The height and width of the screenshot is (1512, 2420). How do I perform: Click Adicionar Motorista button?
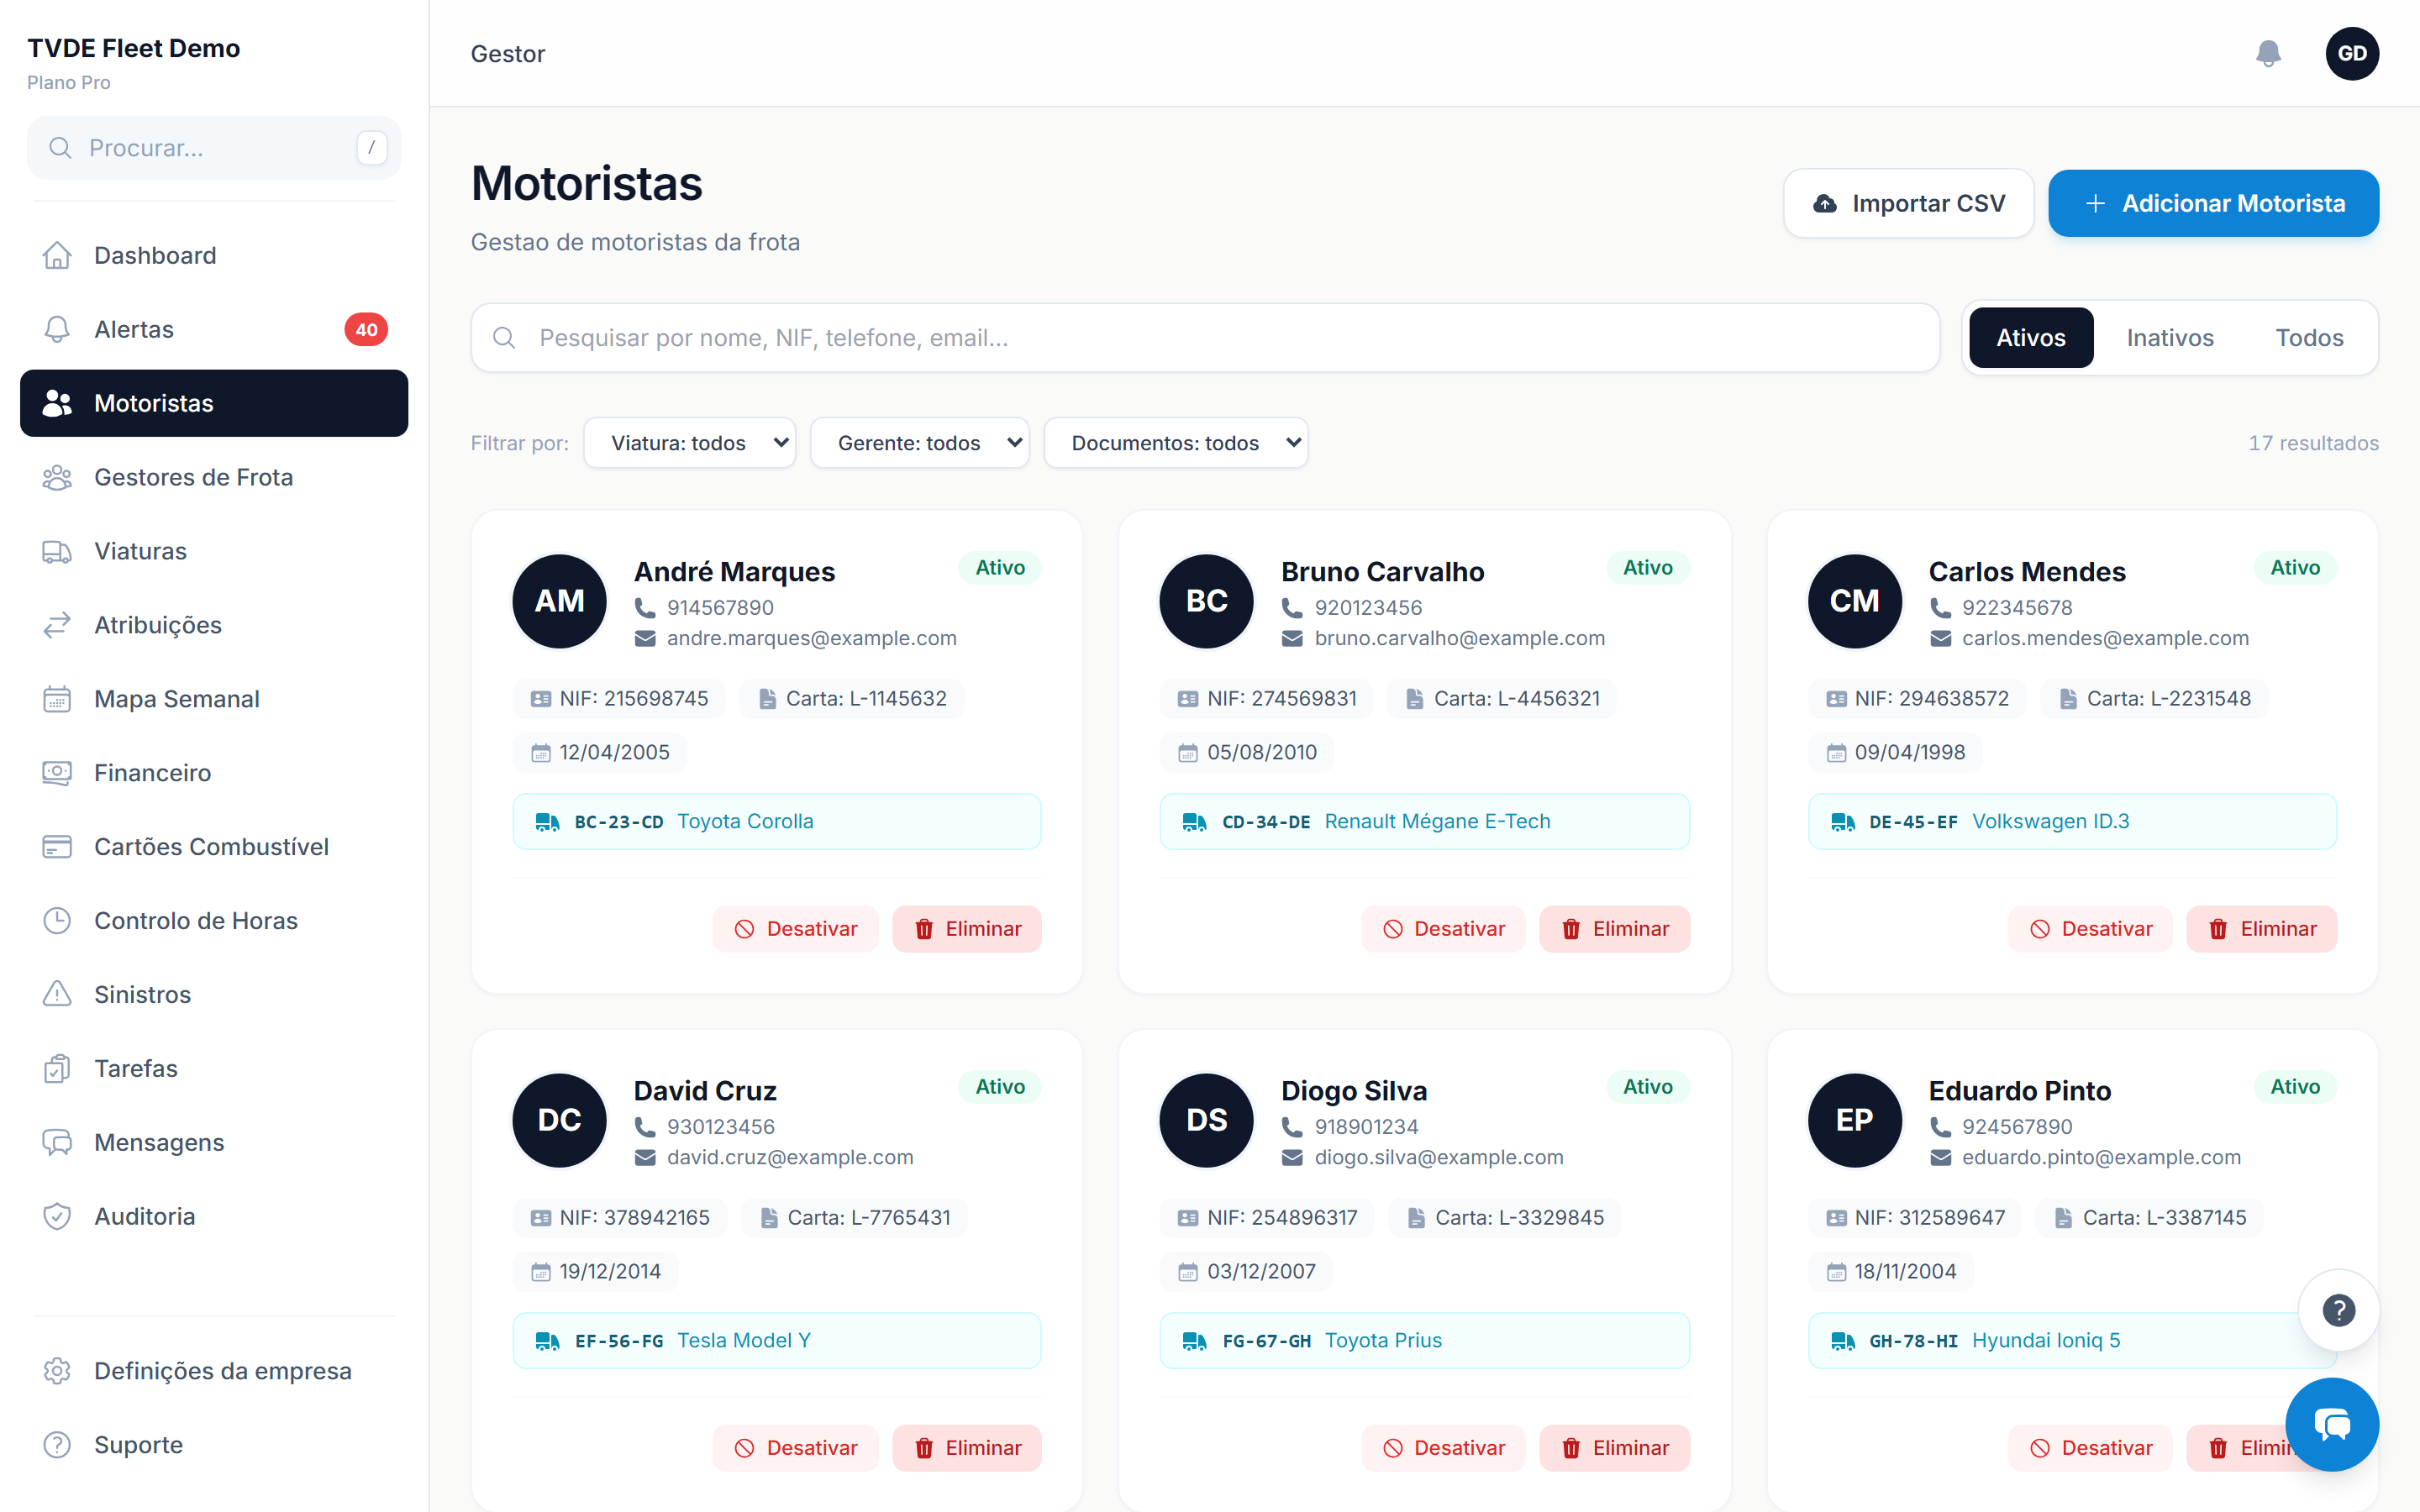click(x=2213, y=203)
